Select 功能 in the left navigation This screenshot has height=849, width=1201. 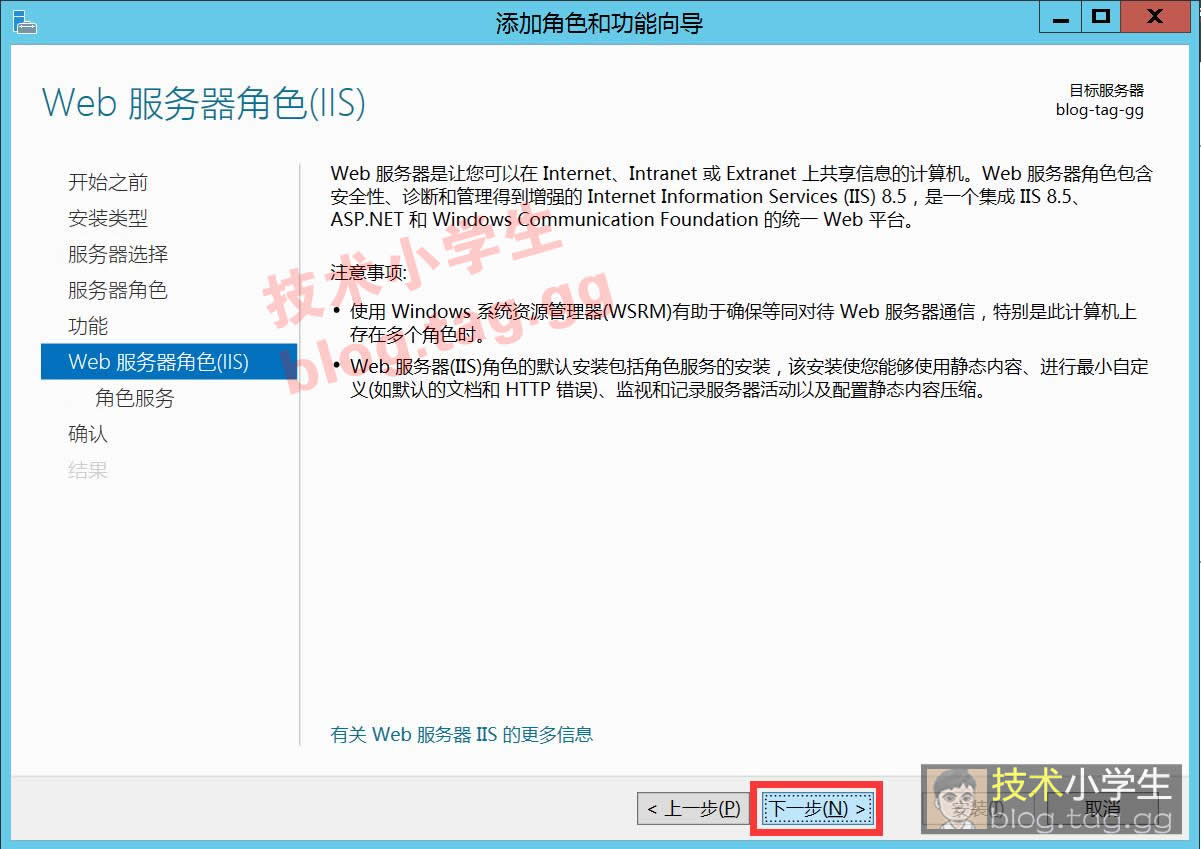[x=88, y=326]
